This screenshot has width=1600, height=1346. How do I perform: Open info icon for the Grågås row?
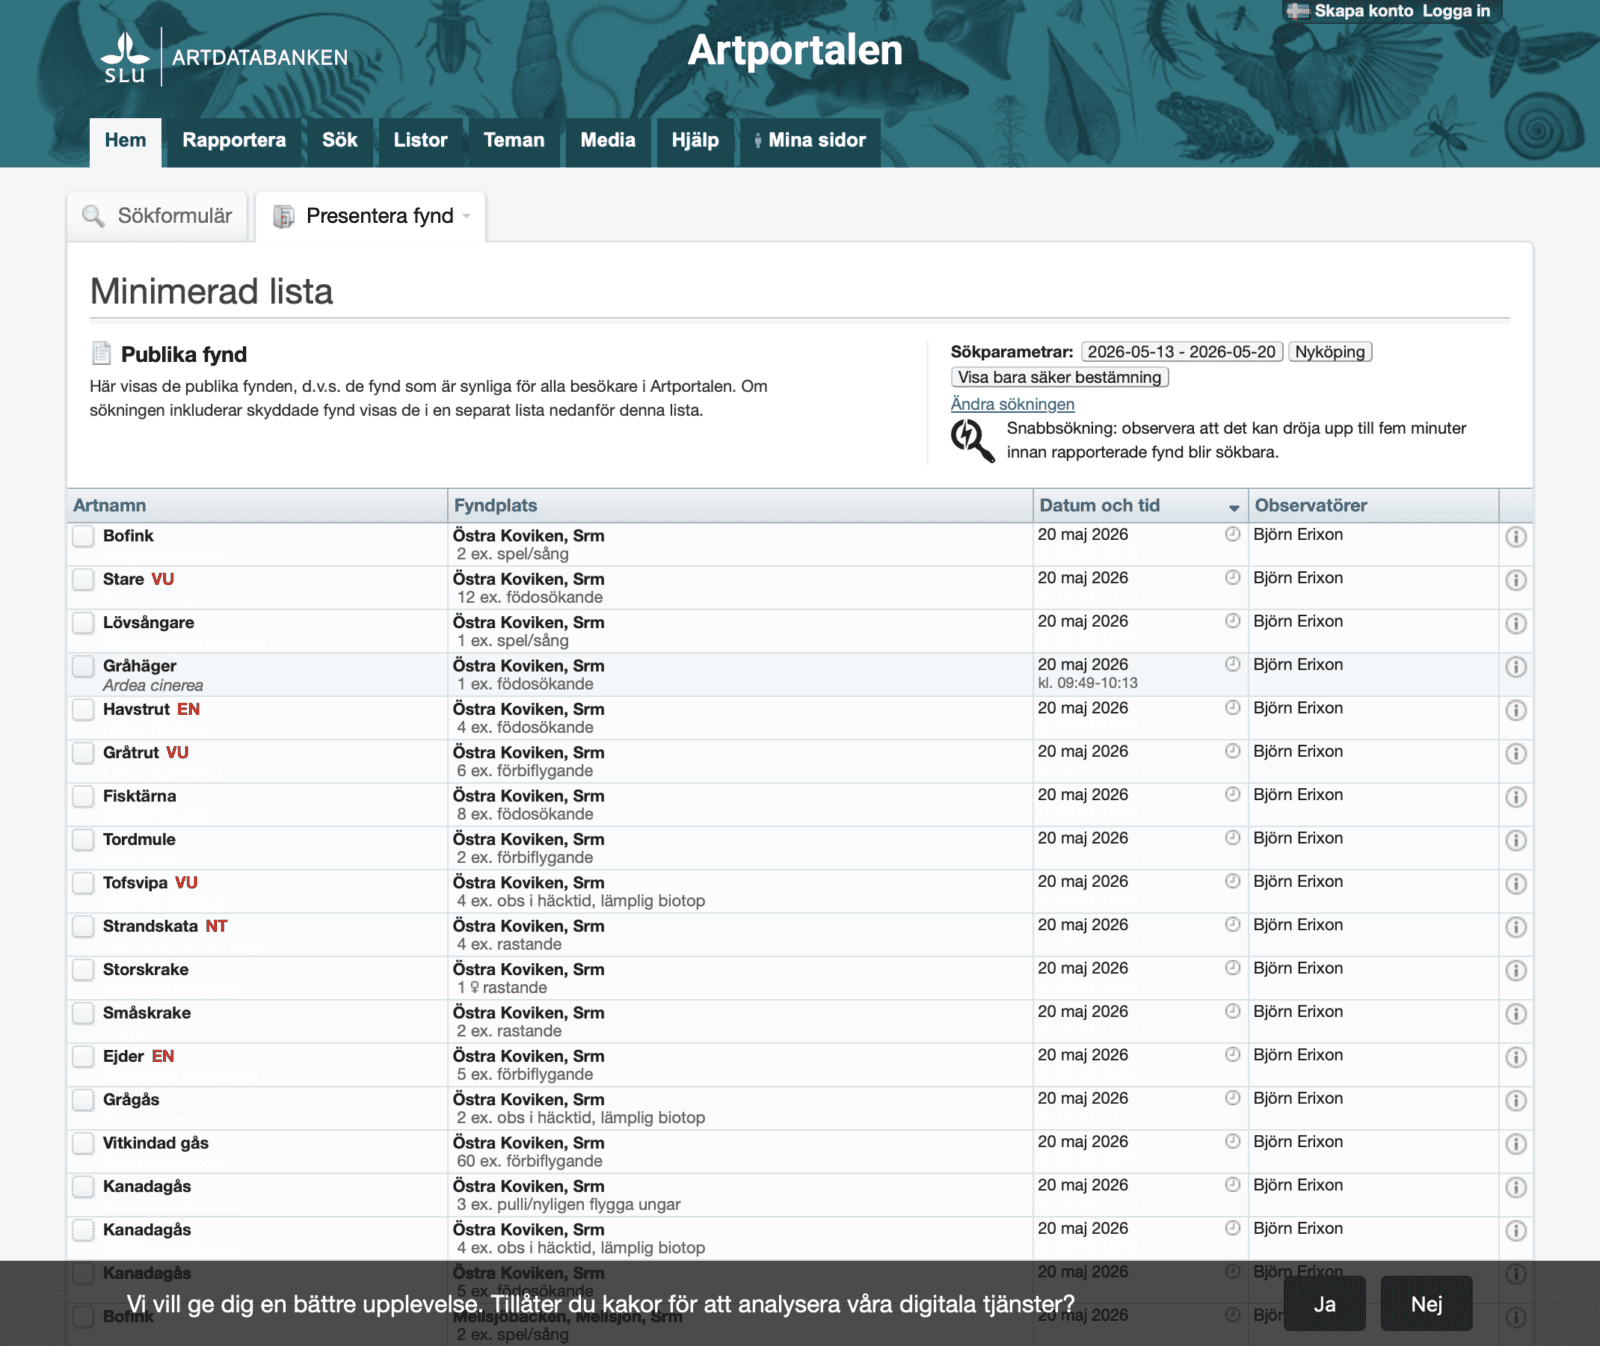[x=1516, y=1100]
